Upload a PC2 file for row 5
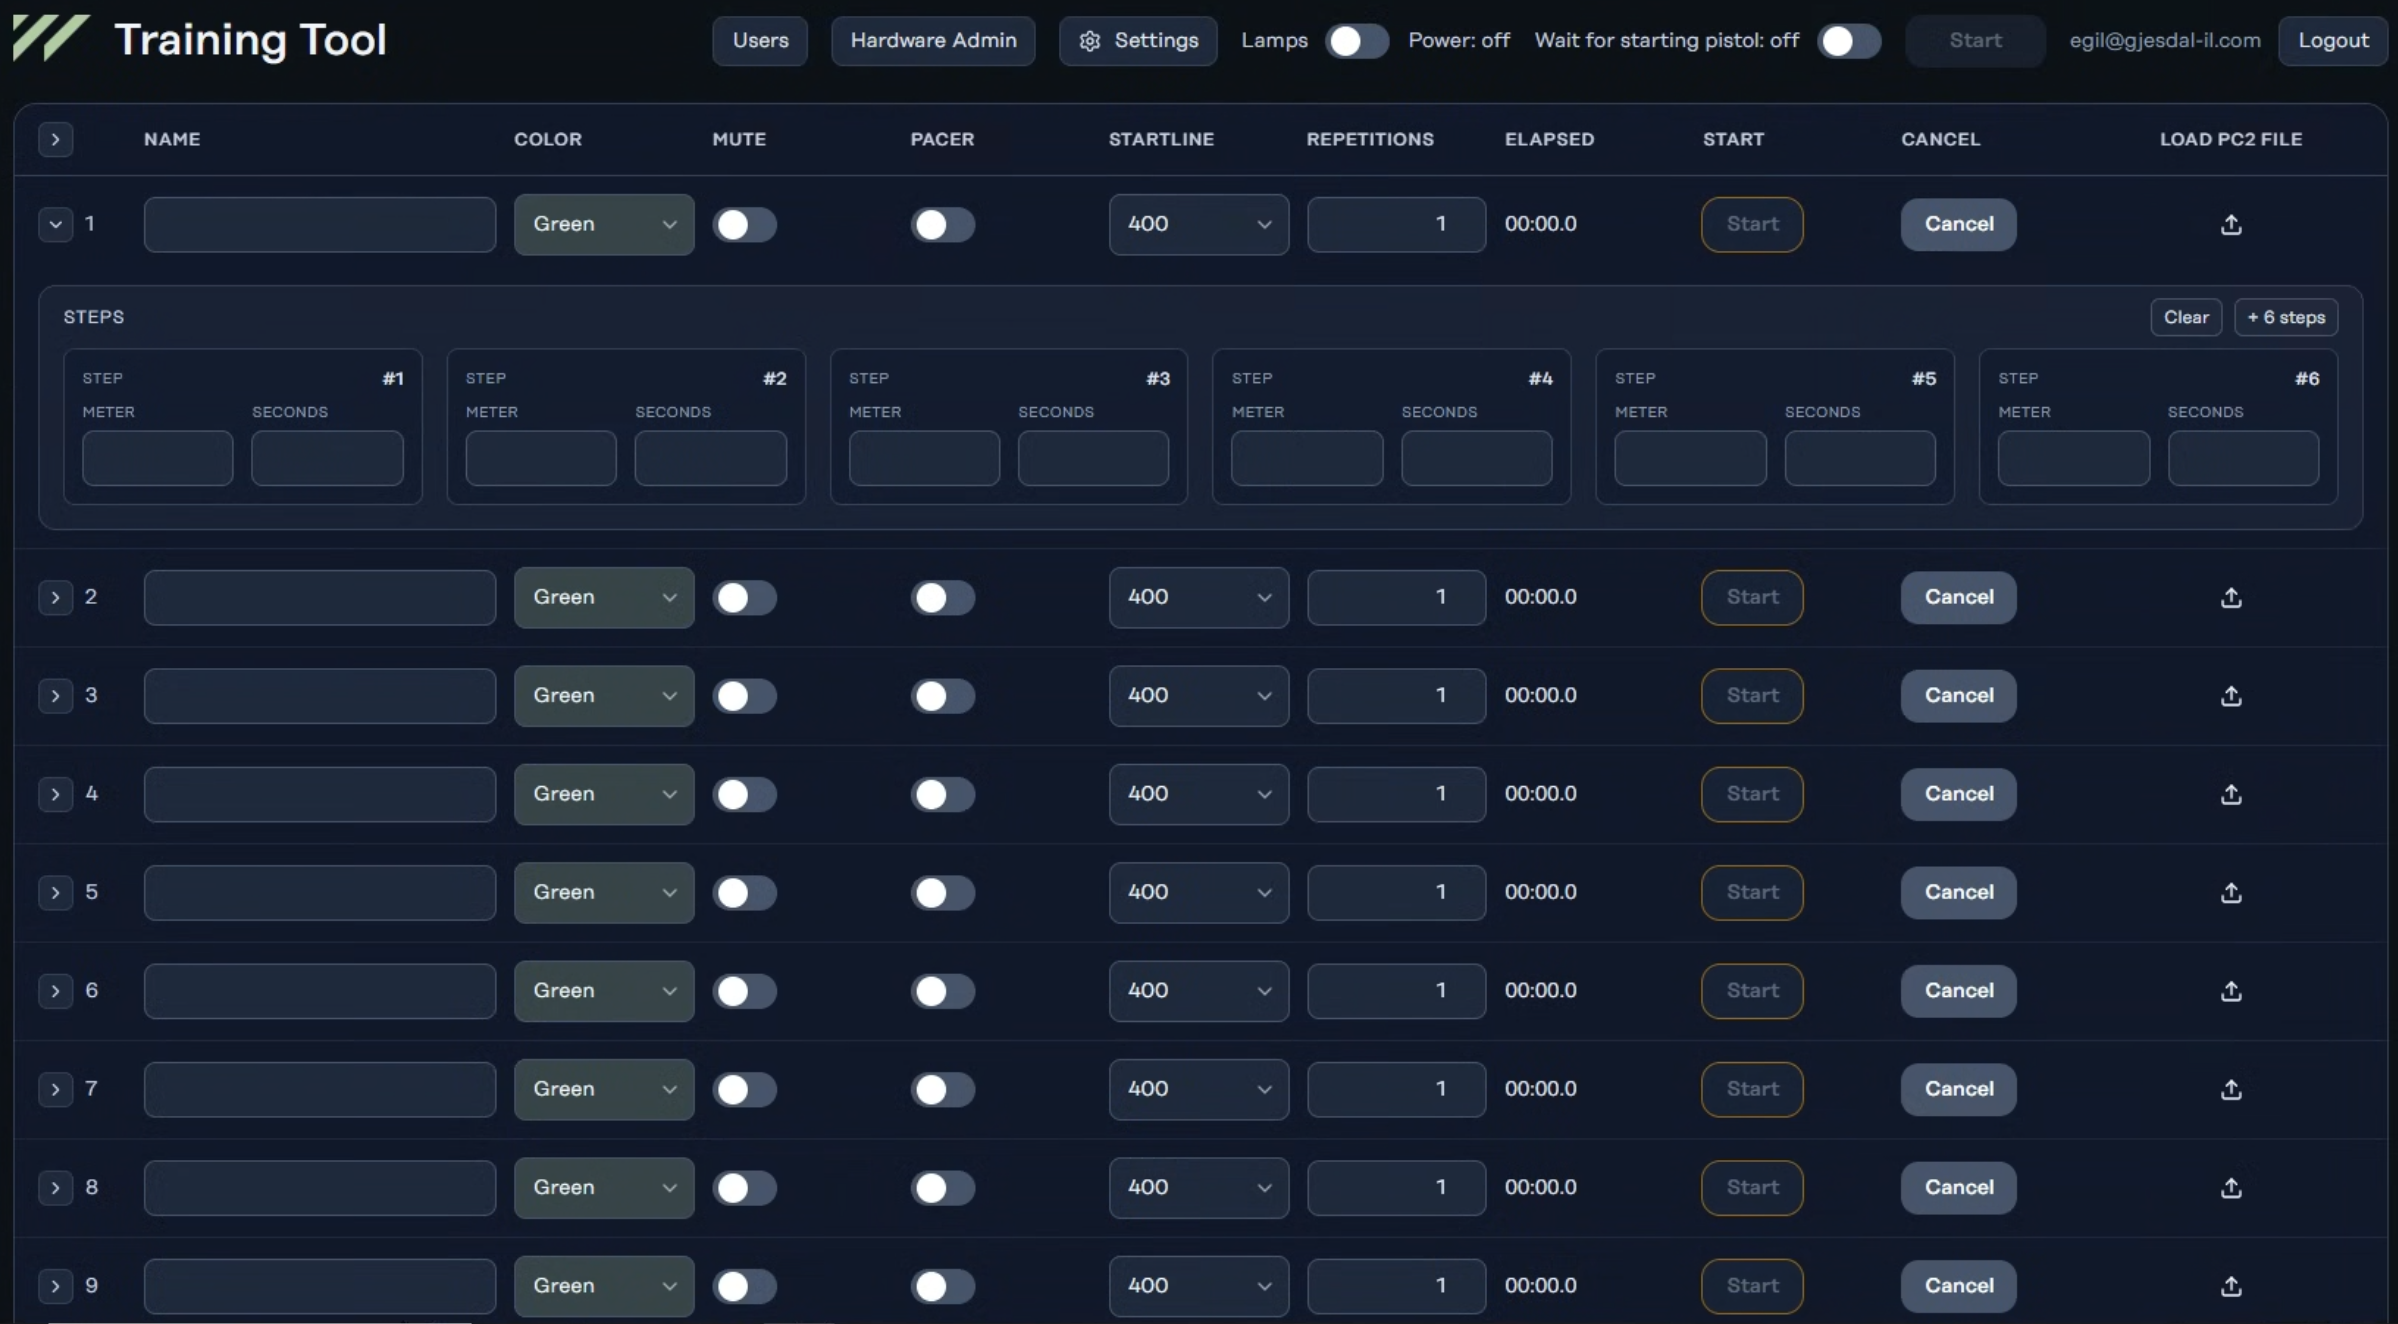Image resolution: width=2398 pixels, height=1324 pixels. [x=2230, y=892]
